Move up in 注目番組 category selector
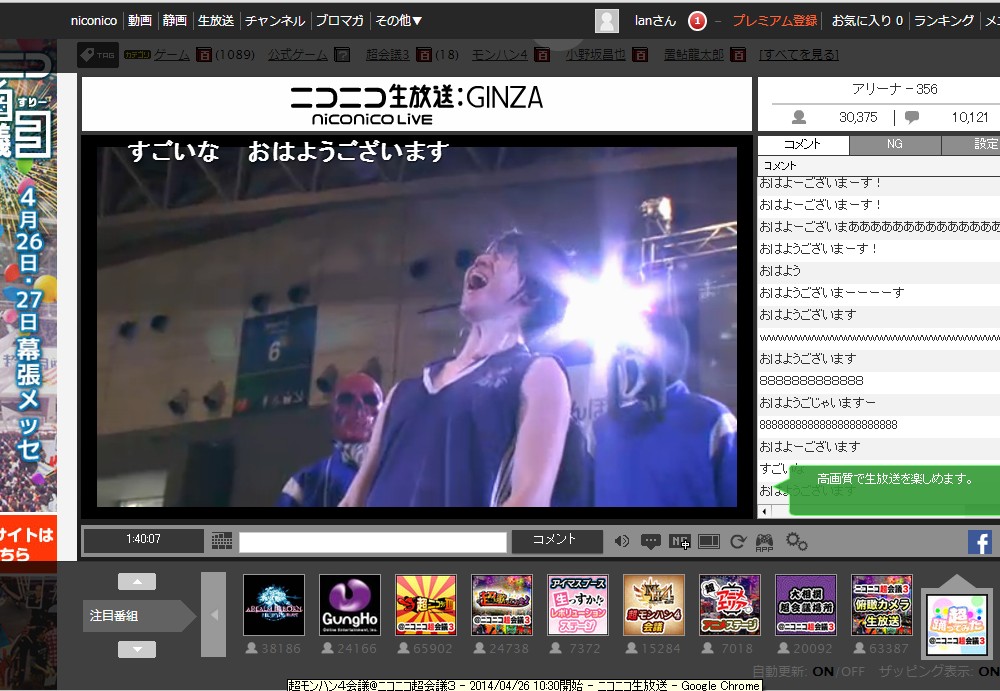 [x=136, y=581]
